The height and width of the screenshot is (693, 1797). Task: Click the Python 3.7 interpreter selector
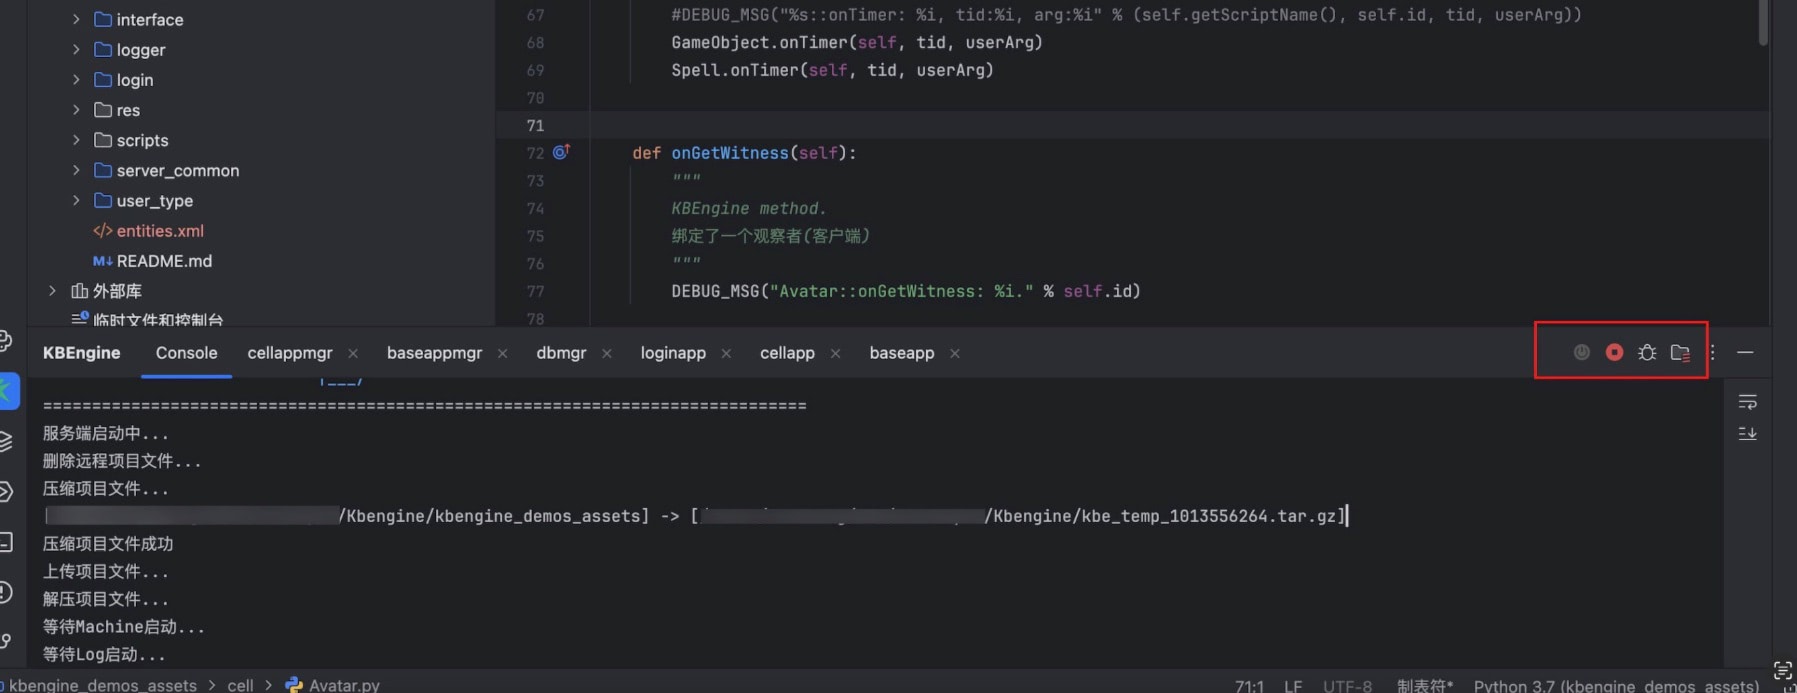1615,685
